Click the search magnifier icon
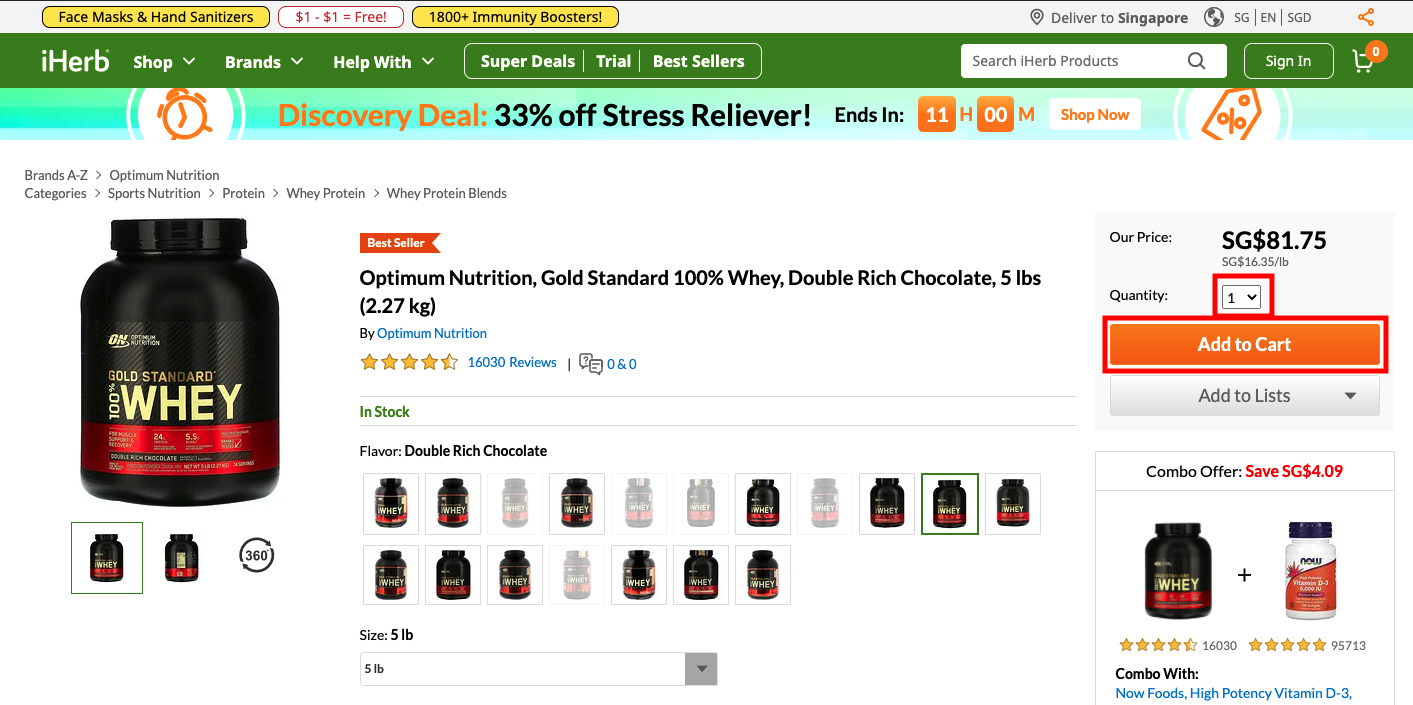The image size is (1413, 705). [x=1196, y=61]
